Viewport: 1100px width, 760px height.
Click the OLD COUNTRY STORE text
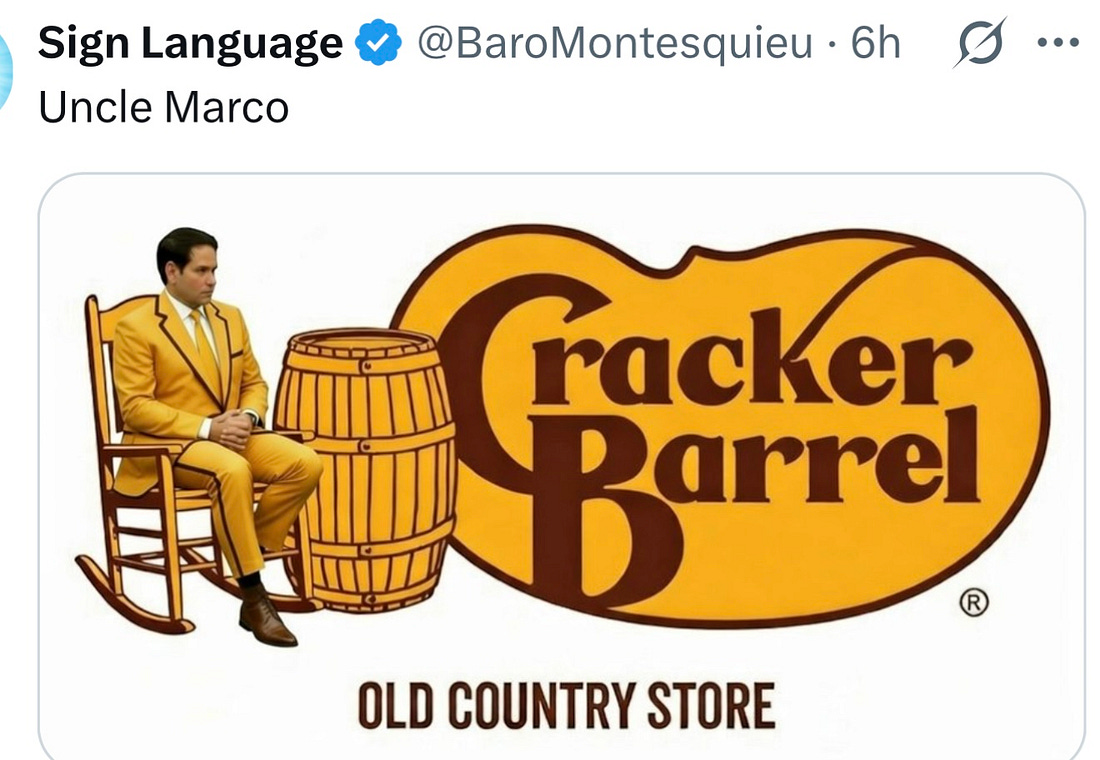tap(566, 705)
